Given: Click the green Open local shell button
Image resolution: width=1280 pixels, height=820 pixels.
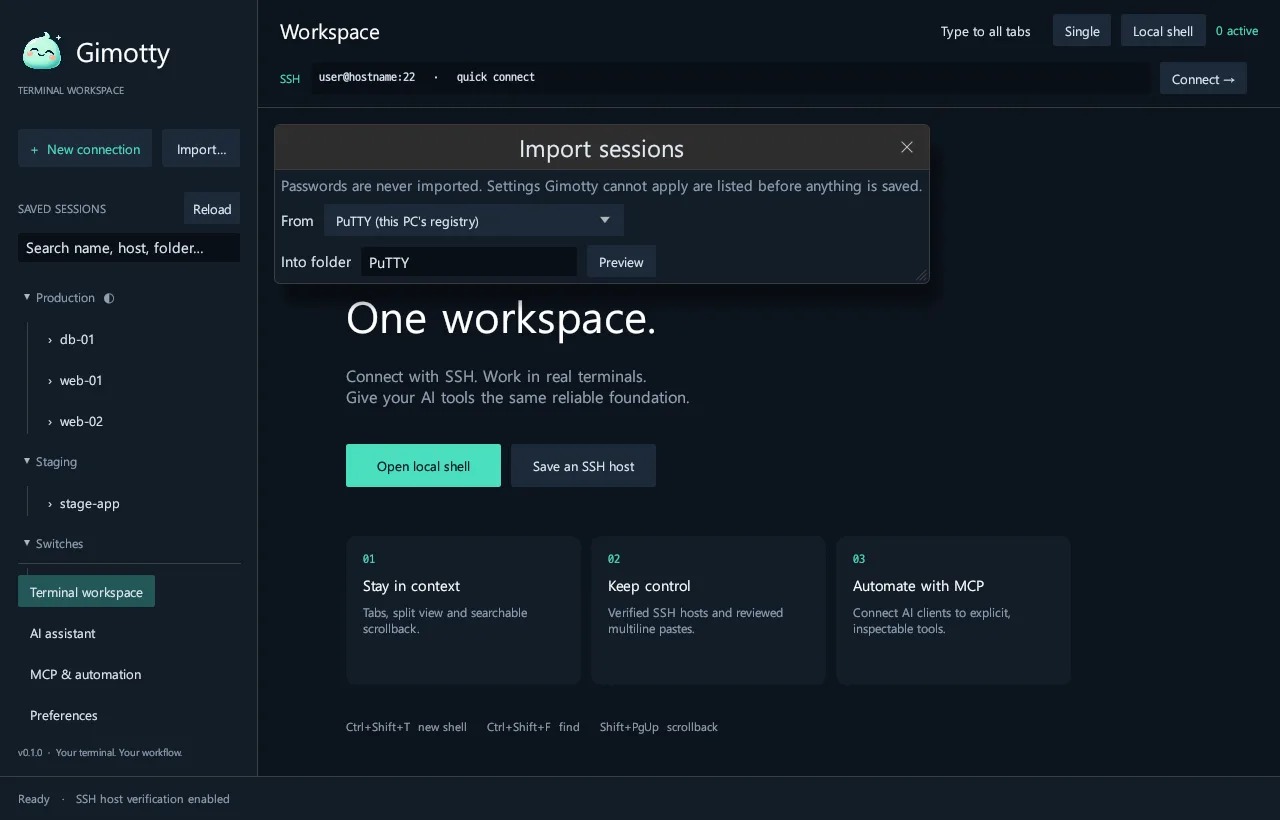Looking at the screenshot, I should click(423, 465).
